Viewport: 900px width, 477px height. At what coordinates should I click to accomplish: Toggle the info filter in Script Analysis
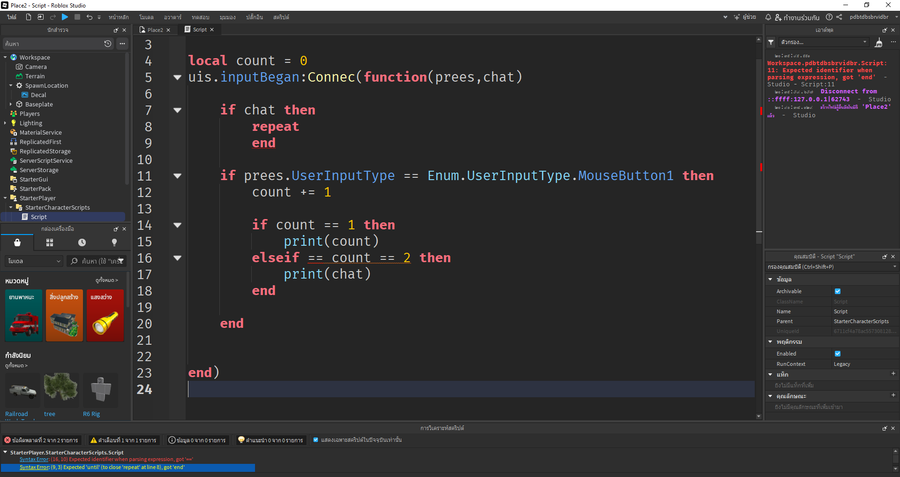tap(197, 440)
